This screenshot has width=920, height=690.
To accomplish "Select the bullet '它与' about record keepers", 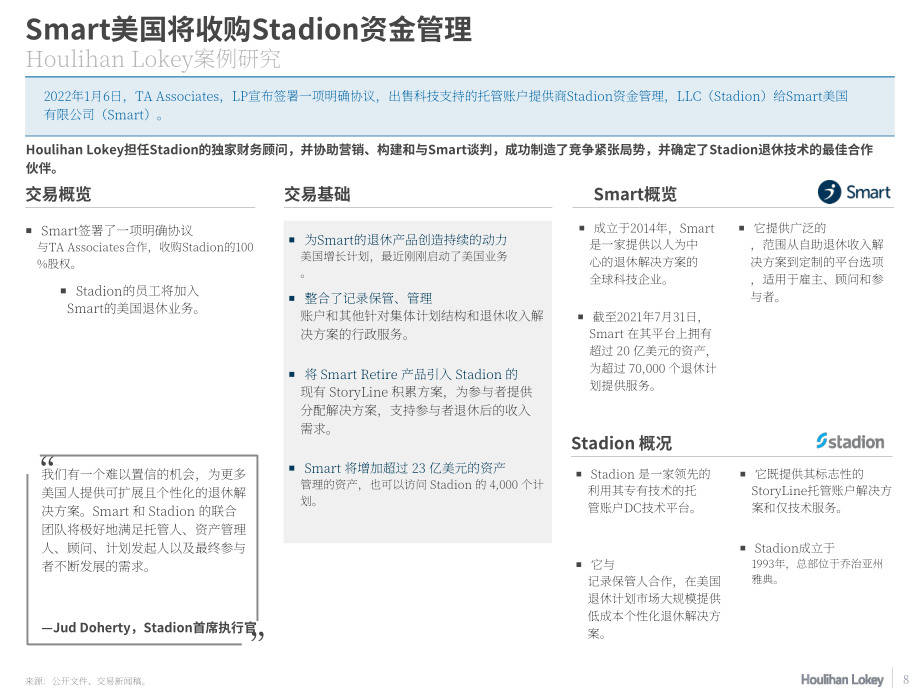I will (x=603, y=564).
